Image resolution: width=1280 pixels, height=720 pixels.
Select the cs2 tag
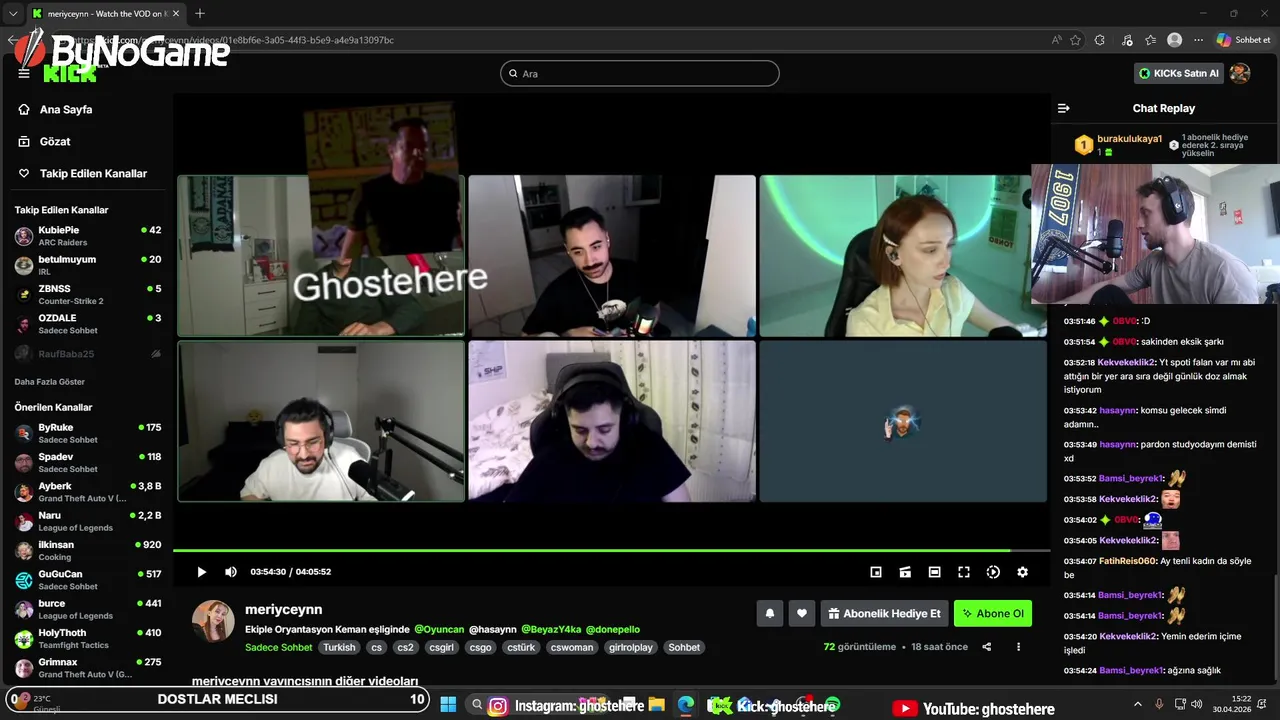tap(405, 647)
